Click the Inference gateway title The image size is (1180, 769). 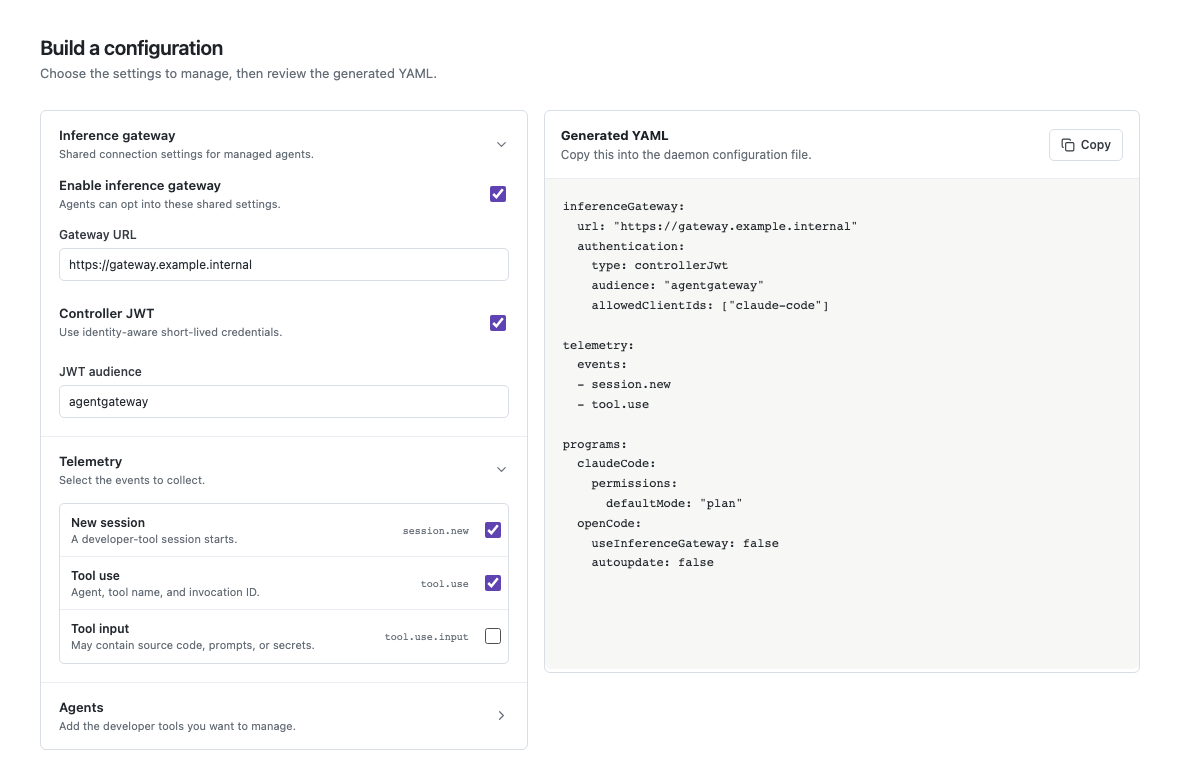117,135
